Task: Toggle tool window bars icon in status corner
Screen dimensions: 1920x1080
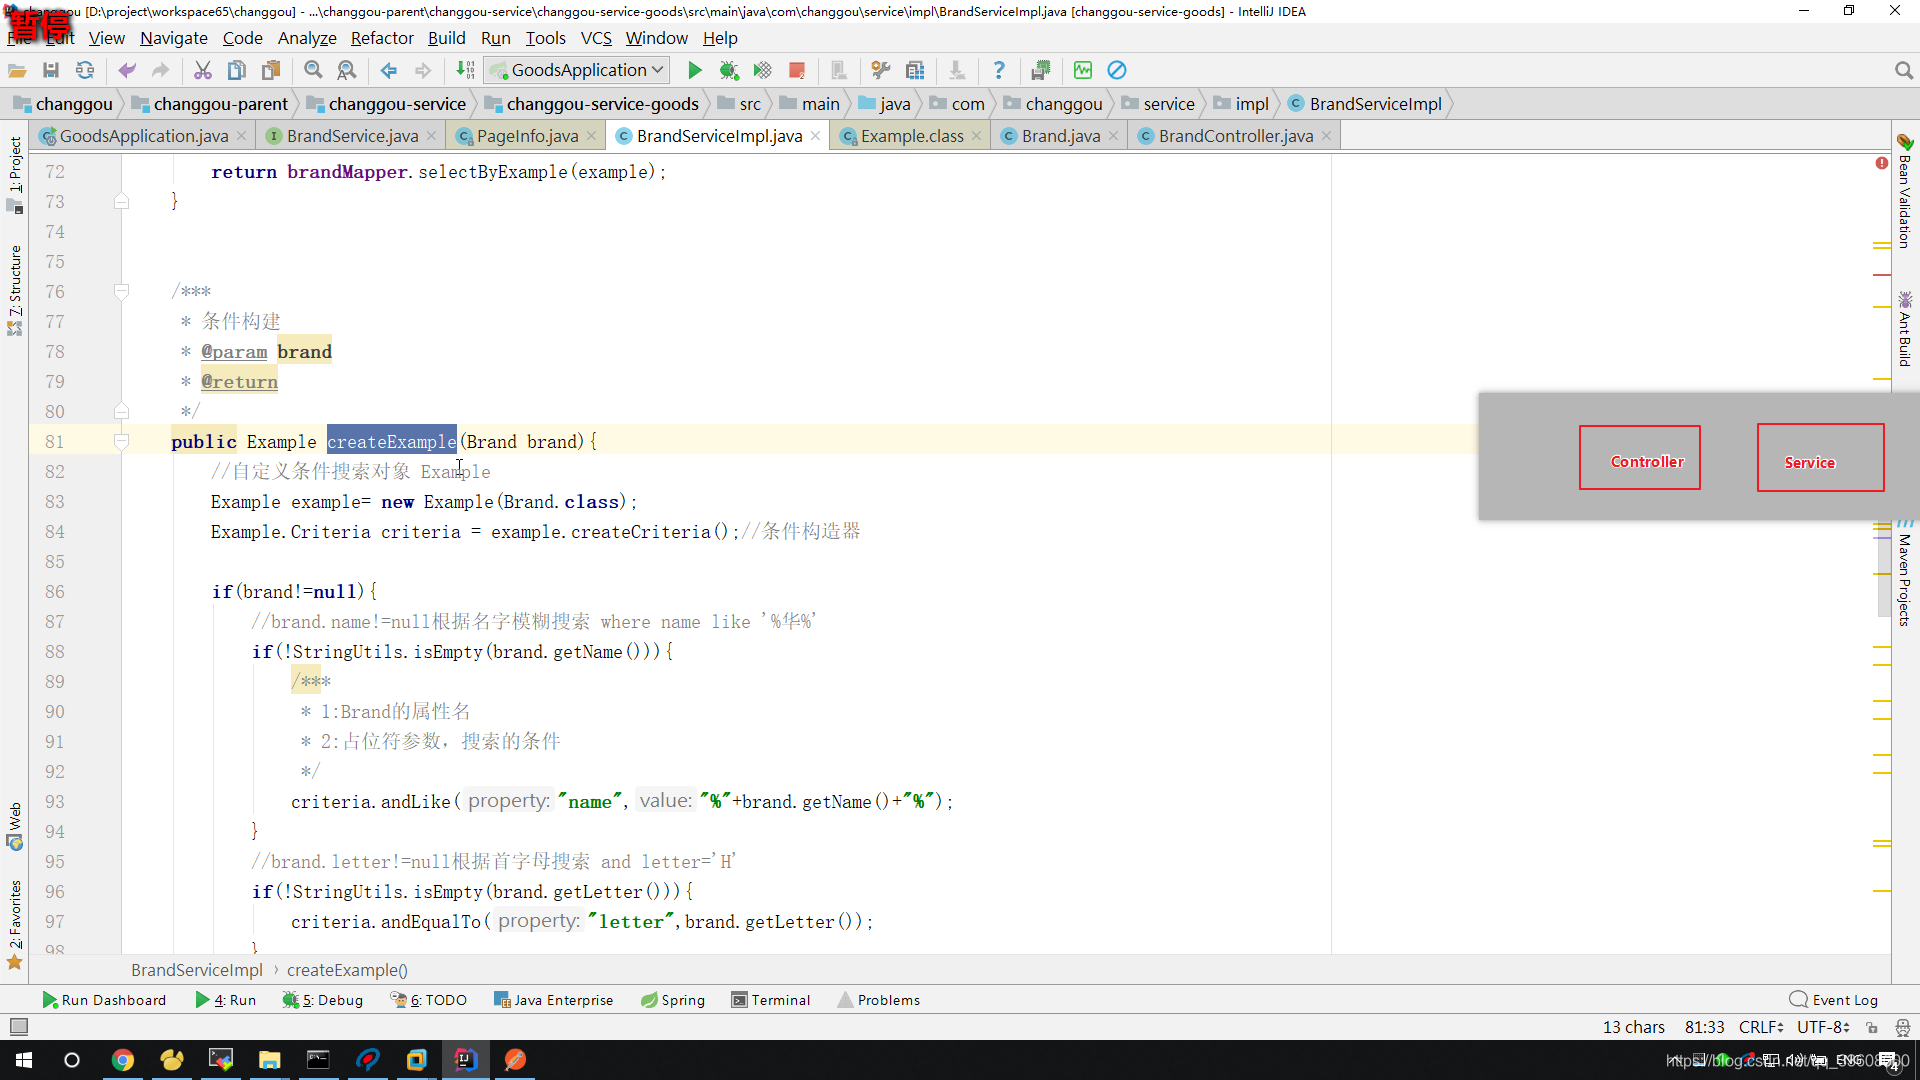Action: tap(19, 1027)
